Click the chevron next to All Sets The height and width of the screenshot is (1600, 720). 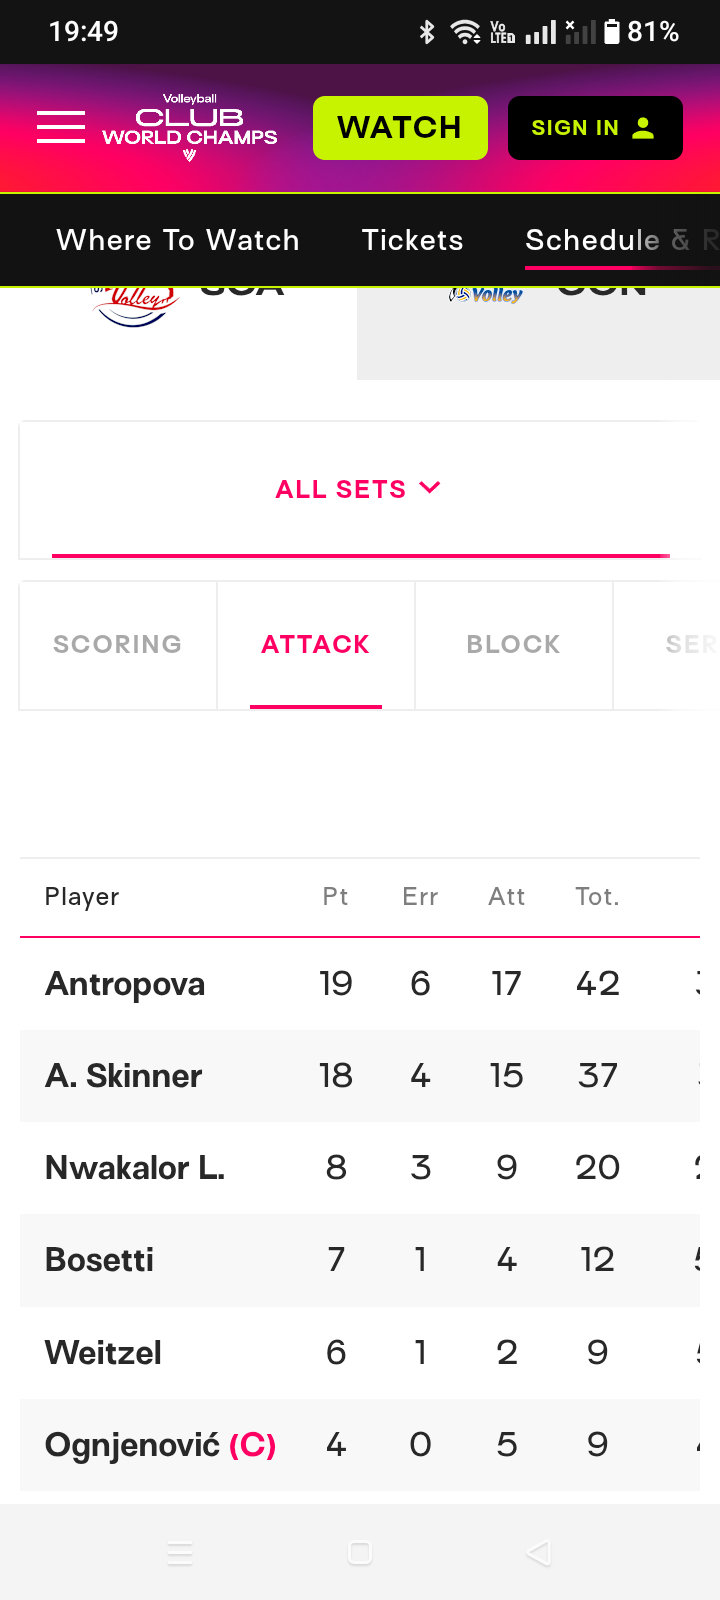point(430,488)
